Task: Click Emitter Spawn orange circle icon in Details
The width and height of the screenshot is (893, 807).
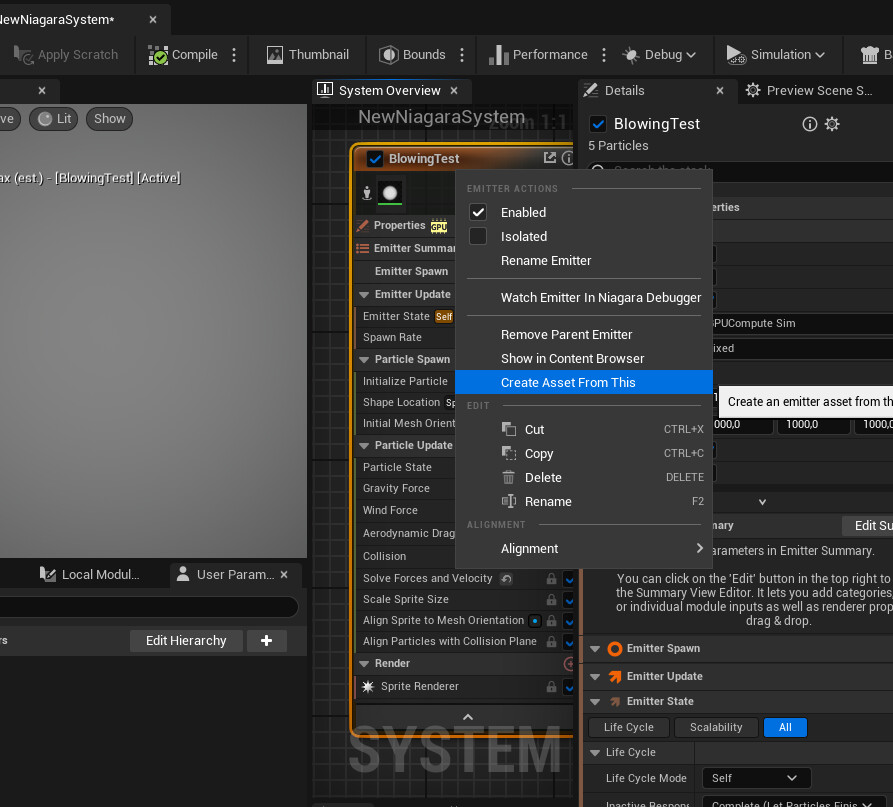Action: pyautogui.click(x=615, y=649)
